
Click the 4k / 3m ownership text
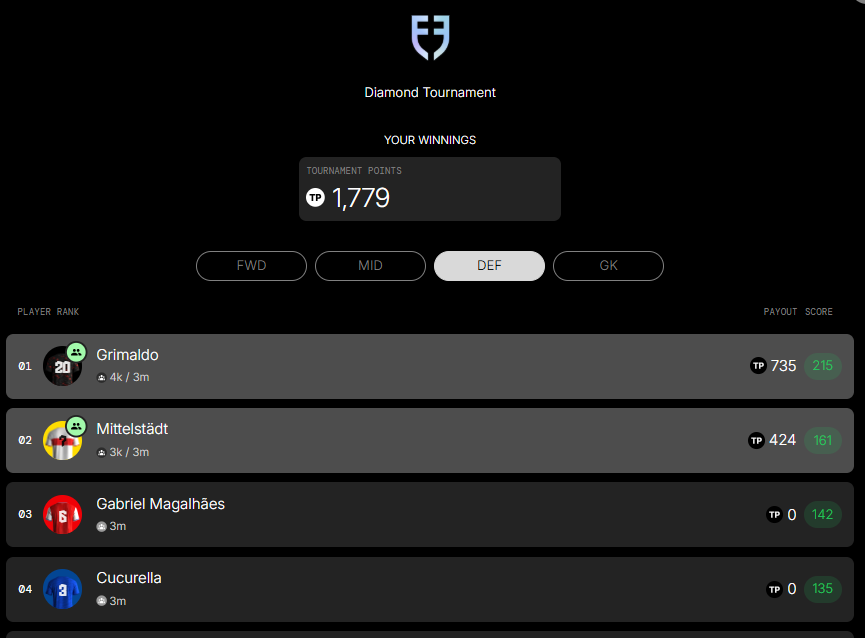[x=130, y=378]
